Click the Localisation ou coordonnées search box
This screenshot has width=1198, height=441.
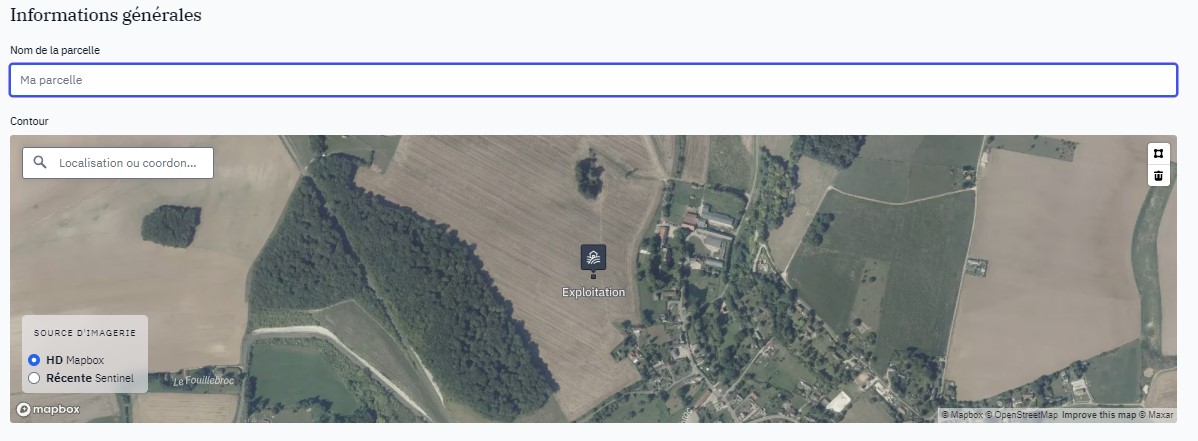[x=118, y=163]
